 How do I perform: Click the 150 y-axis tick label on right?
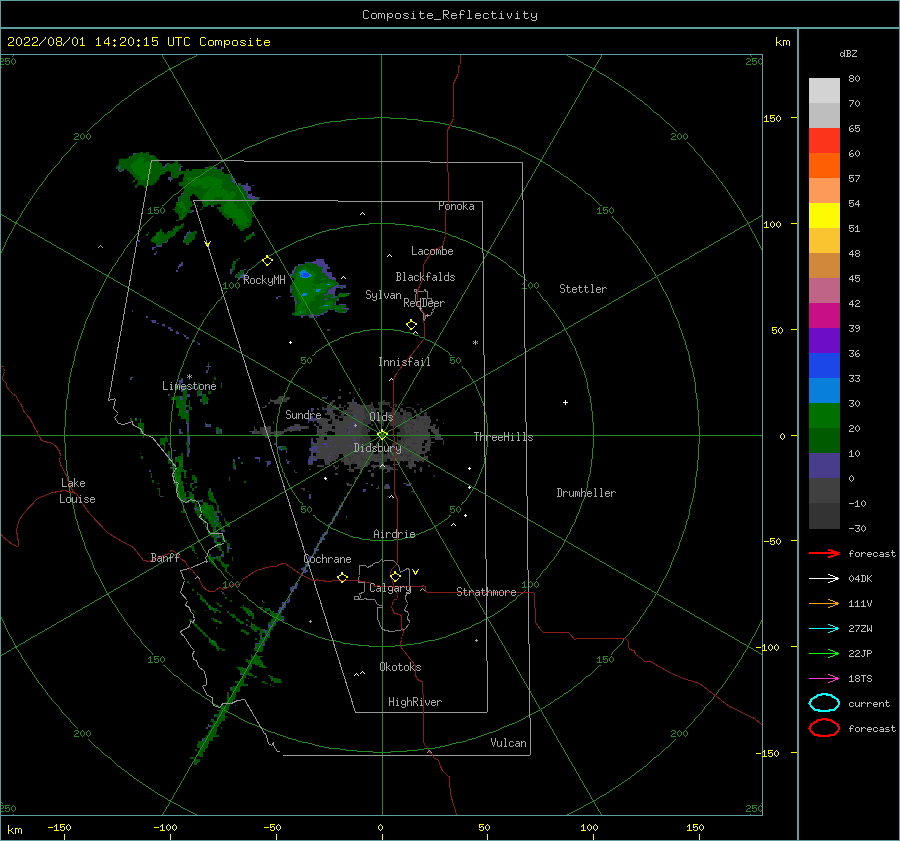772,118
